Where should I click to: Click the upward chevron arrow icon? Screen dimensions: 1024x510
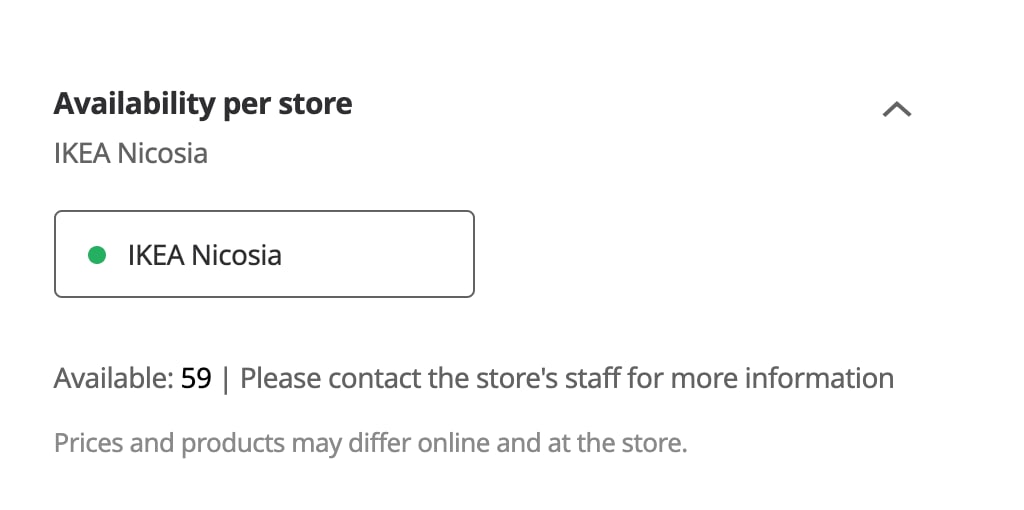(x=897, y=110)
